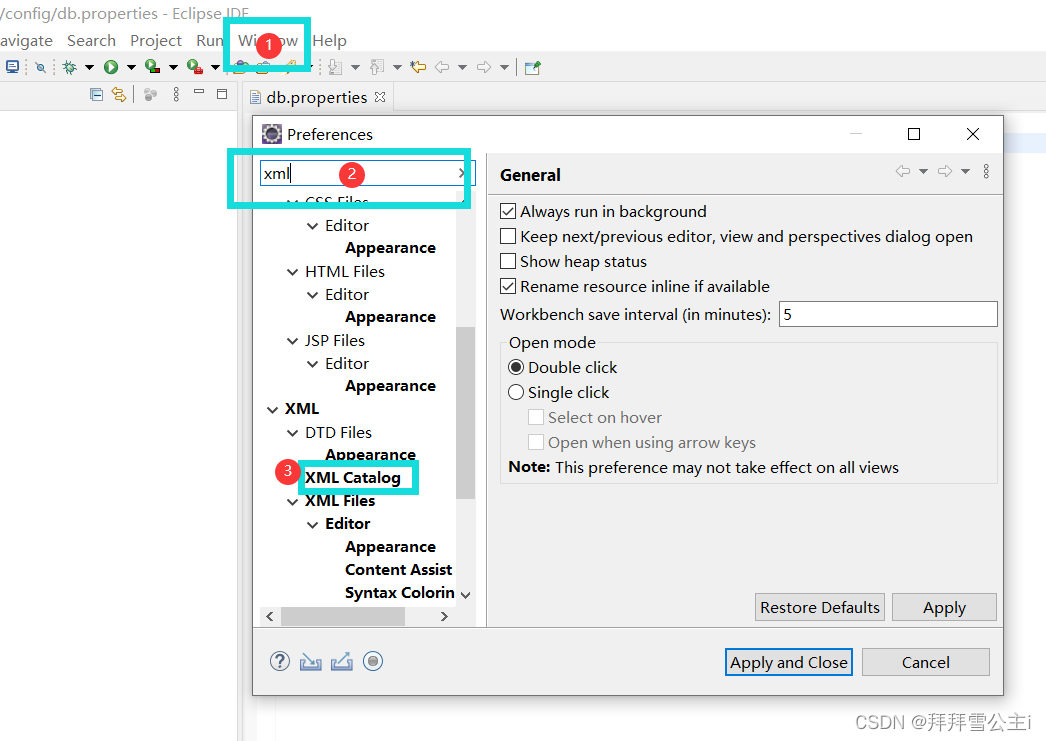Open Preferences back history dropdown
The height and width of the screenshot is (741, 1046).
[923, 172]
